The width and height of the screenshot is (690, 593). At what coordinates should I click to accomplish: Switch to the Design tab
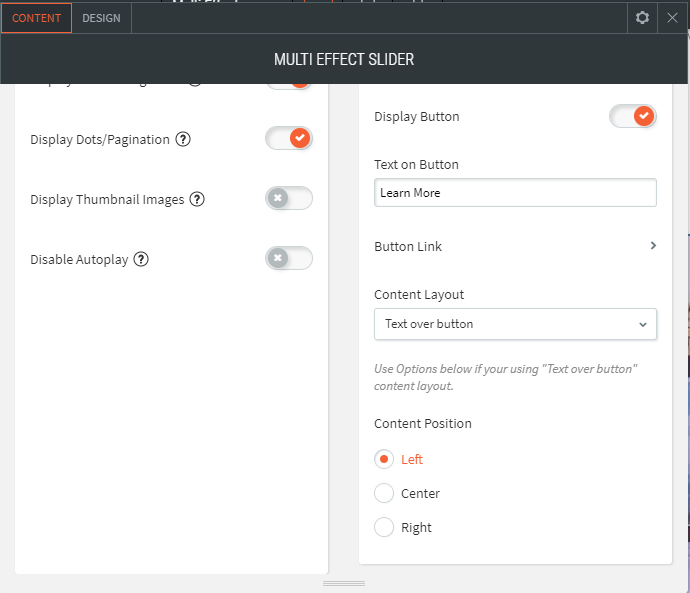coord(101,18)
